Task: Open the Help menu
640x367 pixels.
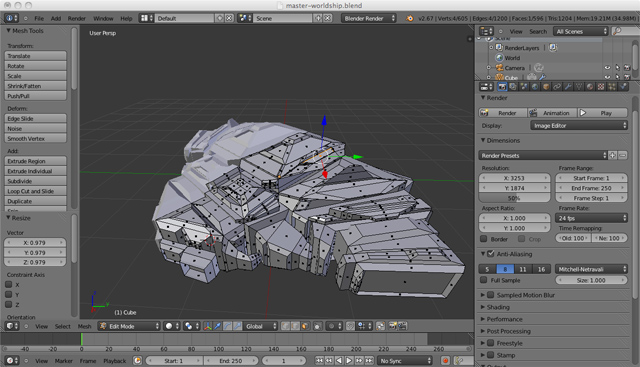Action: (x=126, y=18)
